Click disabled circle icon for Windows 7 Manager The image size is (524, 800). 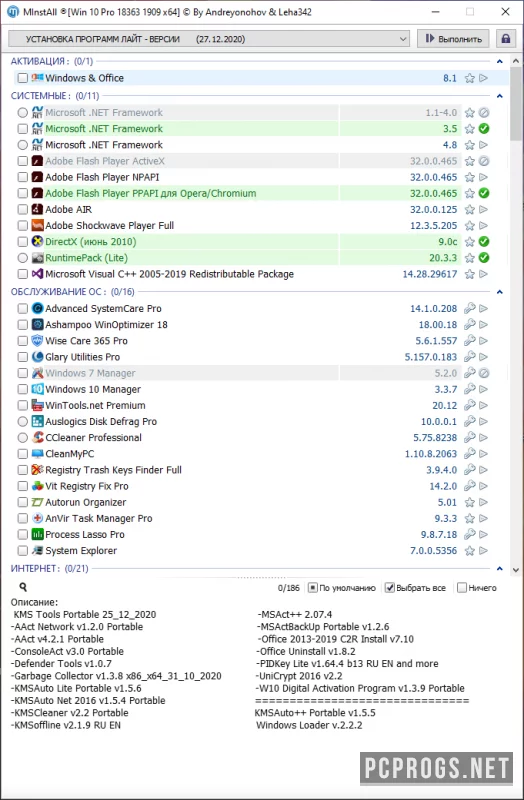point(484,373)
